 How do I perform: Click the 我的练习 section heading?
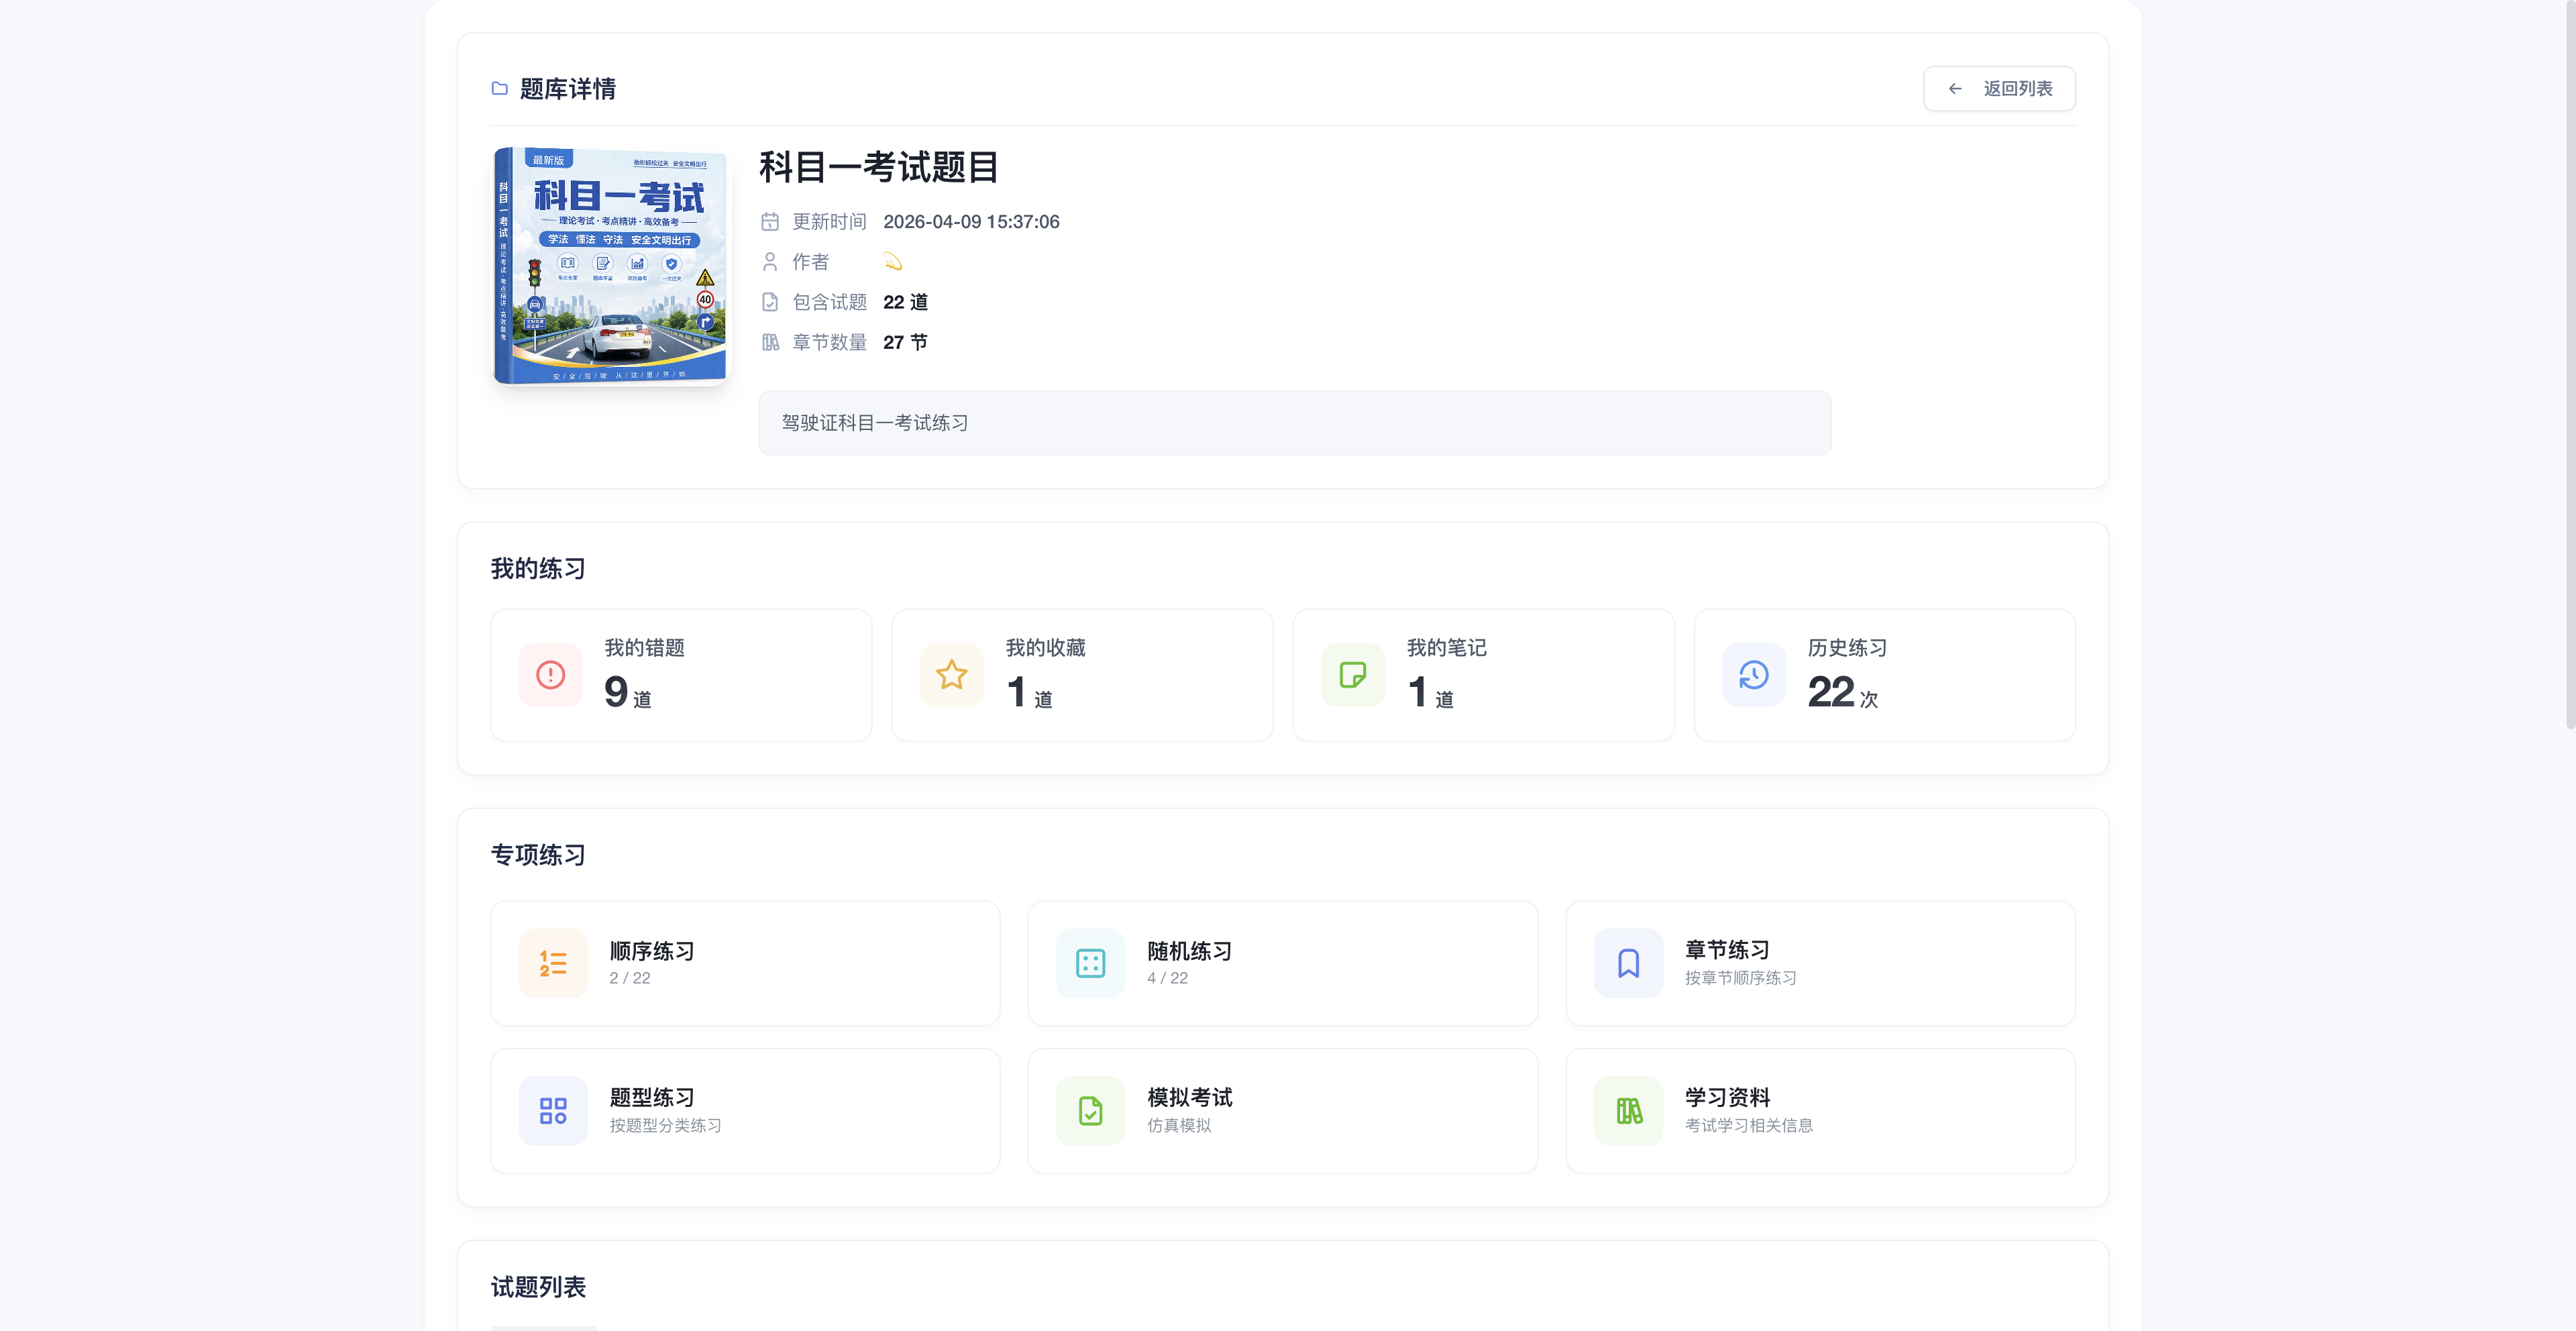tap(538, 569)
